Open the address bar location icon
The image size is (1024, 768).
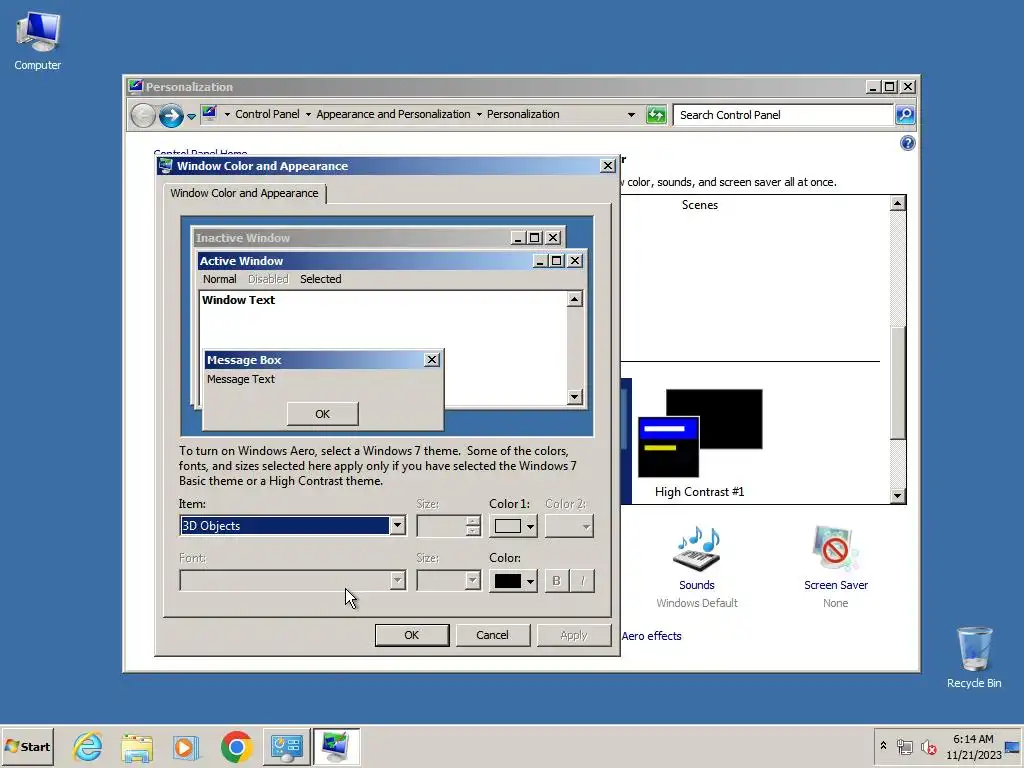pos(209,114)
